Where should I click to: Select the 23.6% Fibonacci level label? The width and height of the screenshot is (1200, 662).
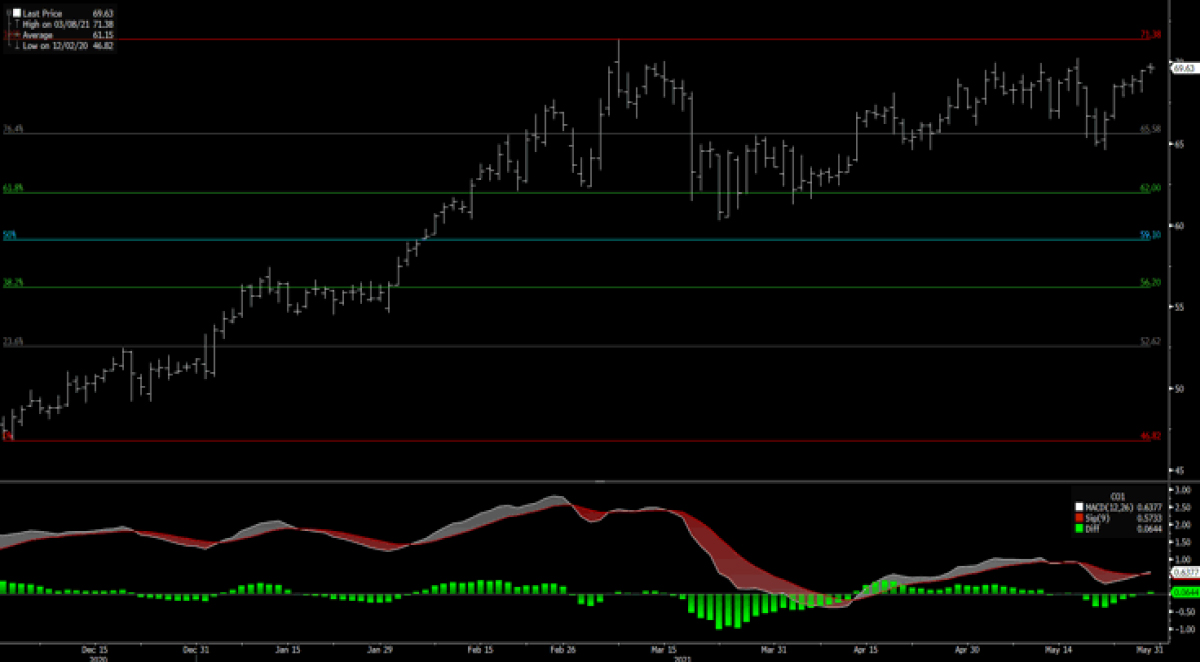pos(13,342)
